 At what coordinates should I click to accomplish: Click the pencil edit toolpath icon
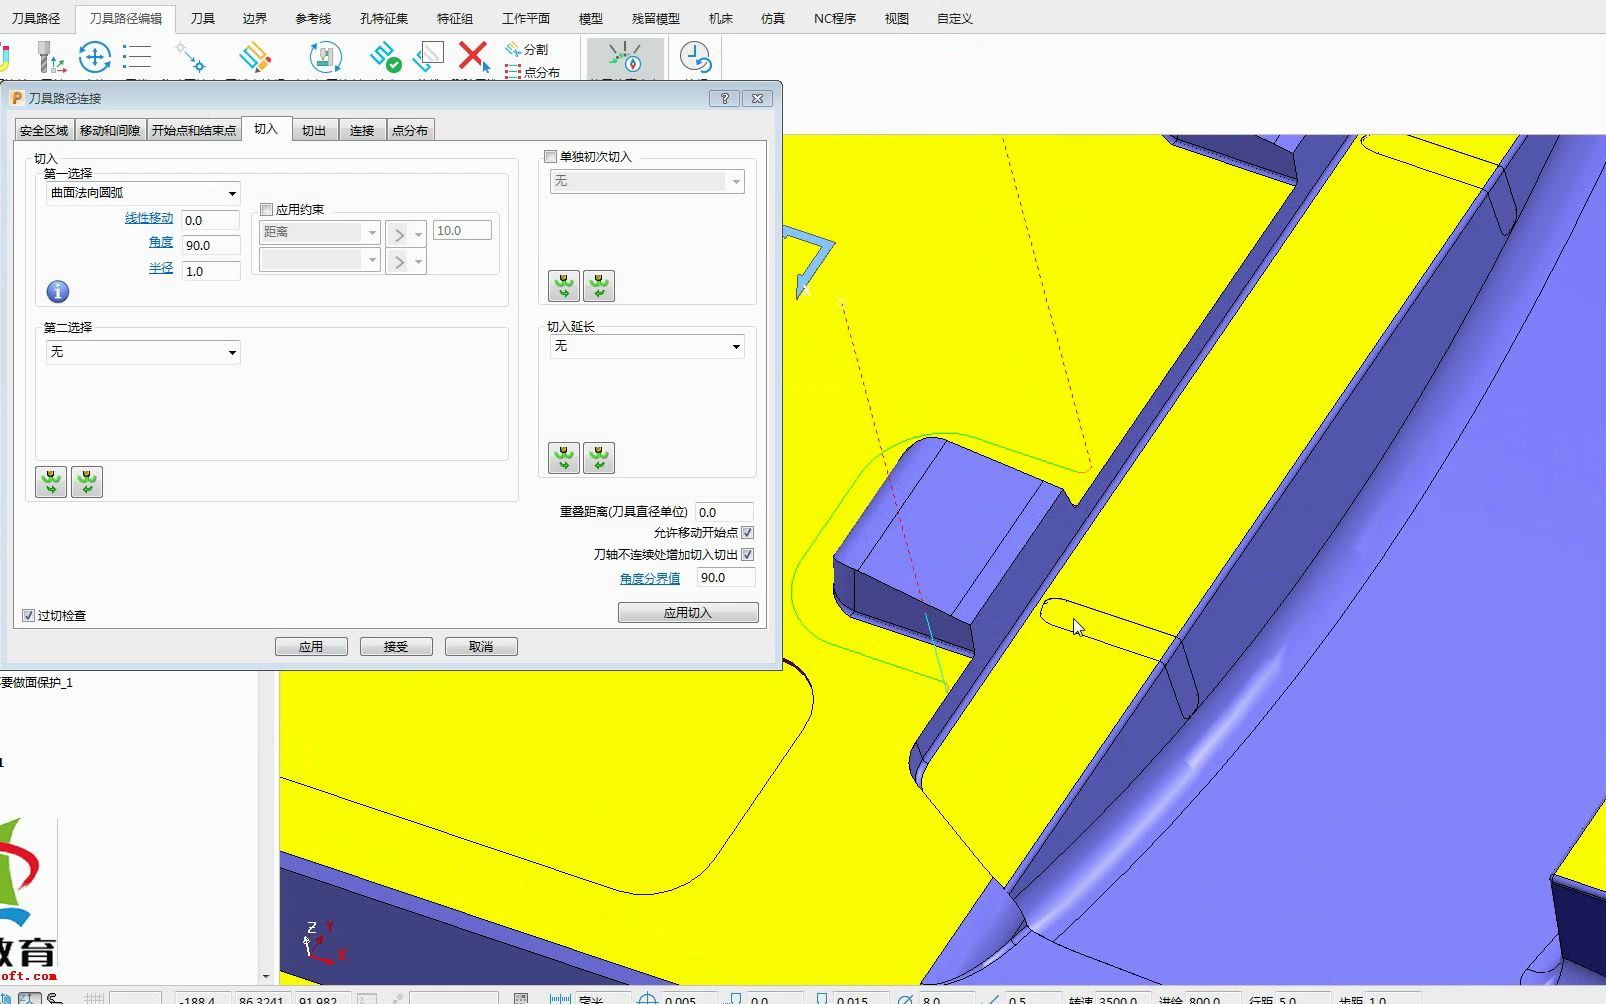(255, 57)
